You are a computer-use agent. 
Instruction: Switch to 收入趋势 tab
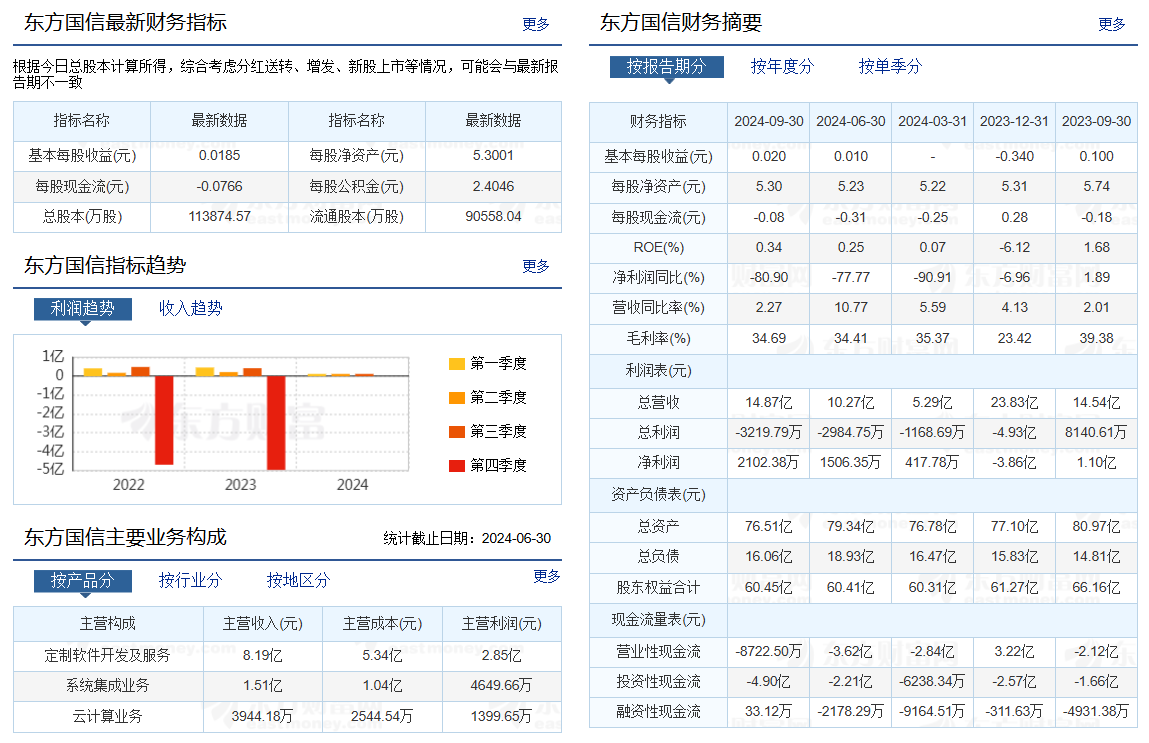(191, 308)
